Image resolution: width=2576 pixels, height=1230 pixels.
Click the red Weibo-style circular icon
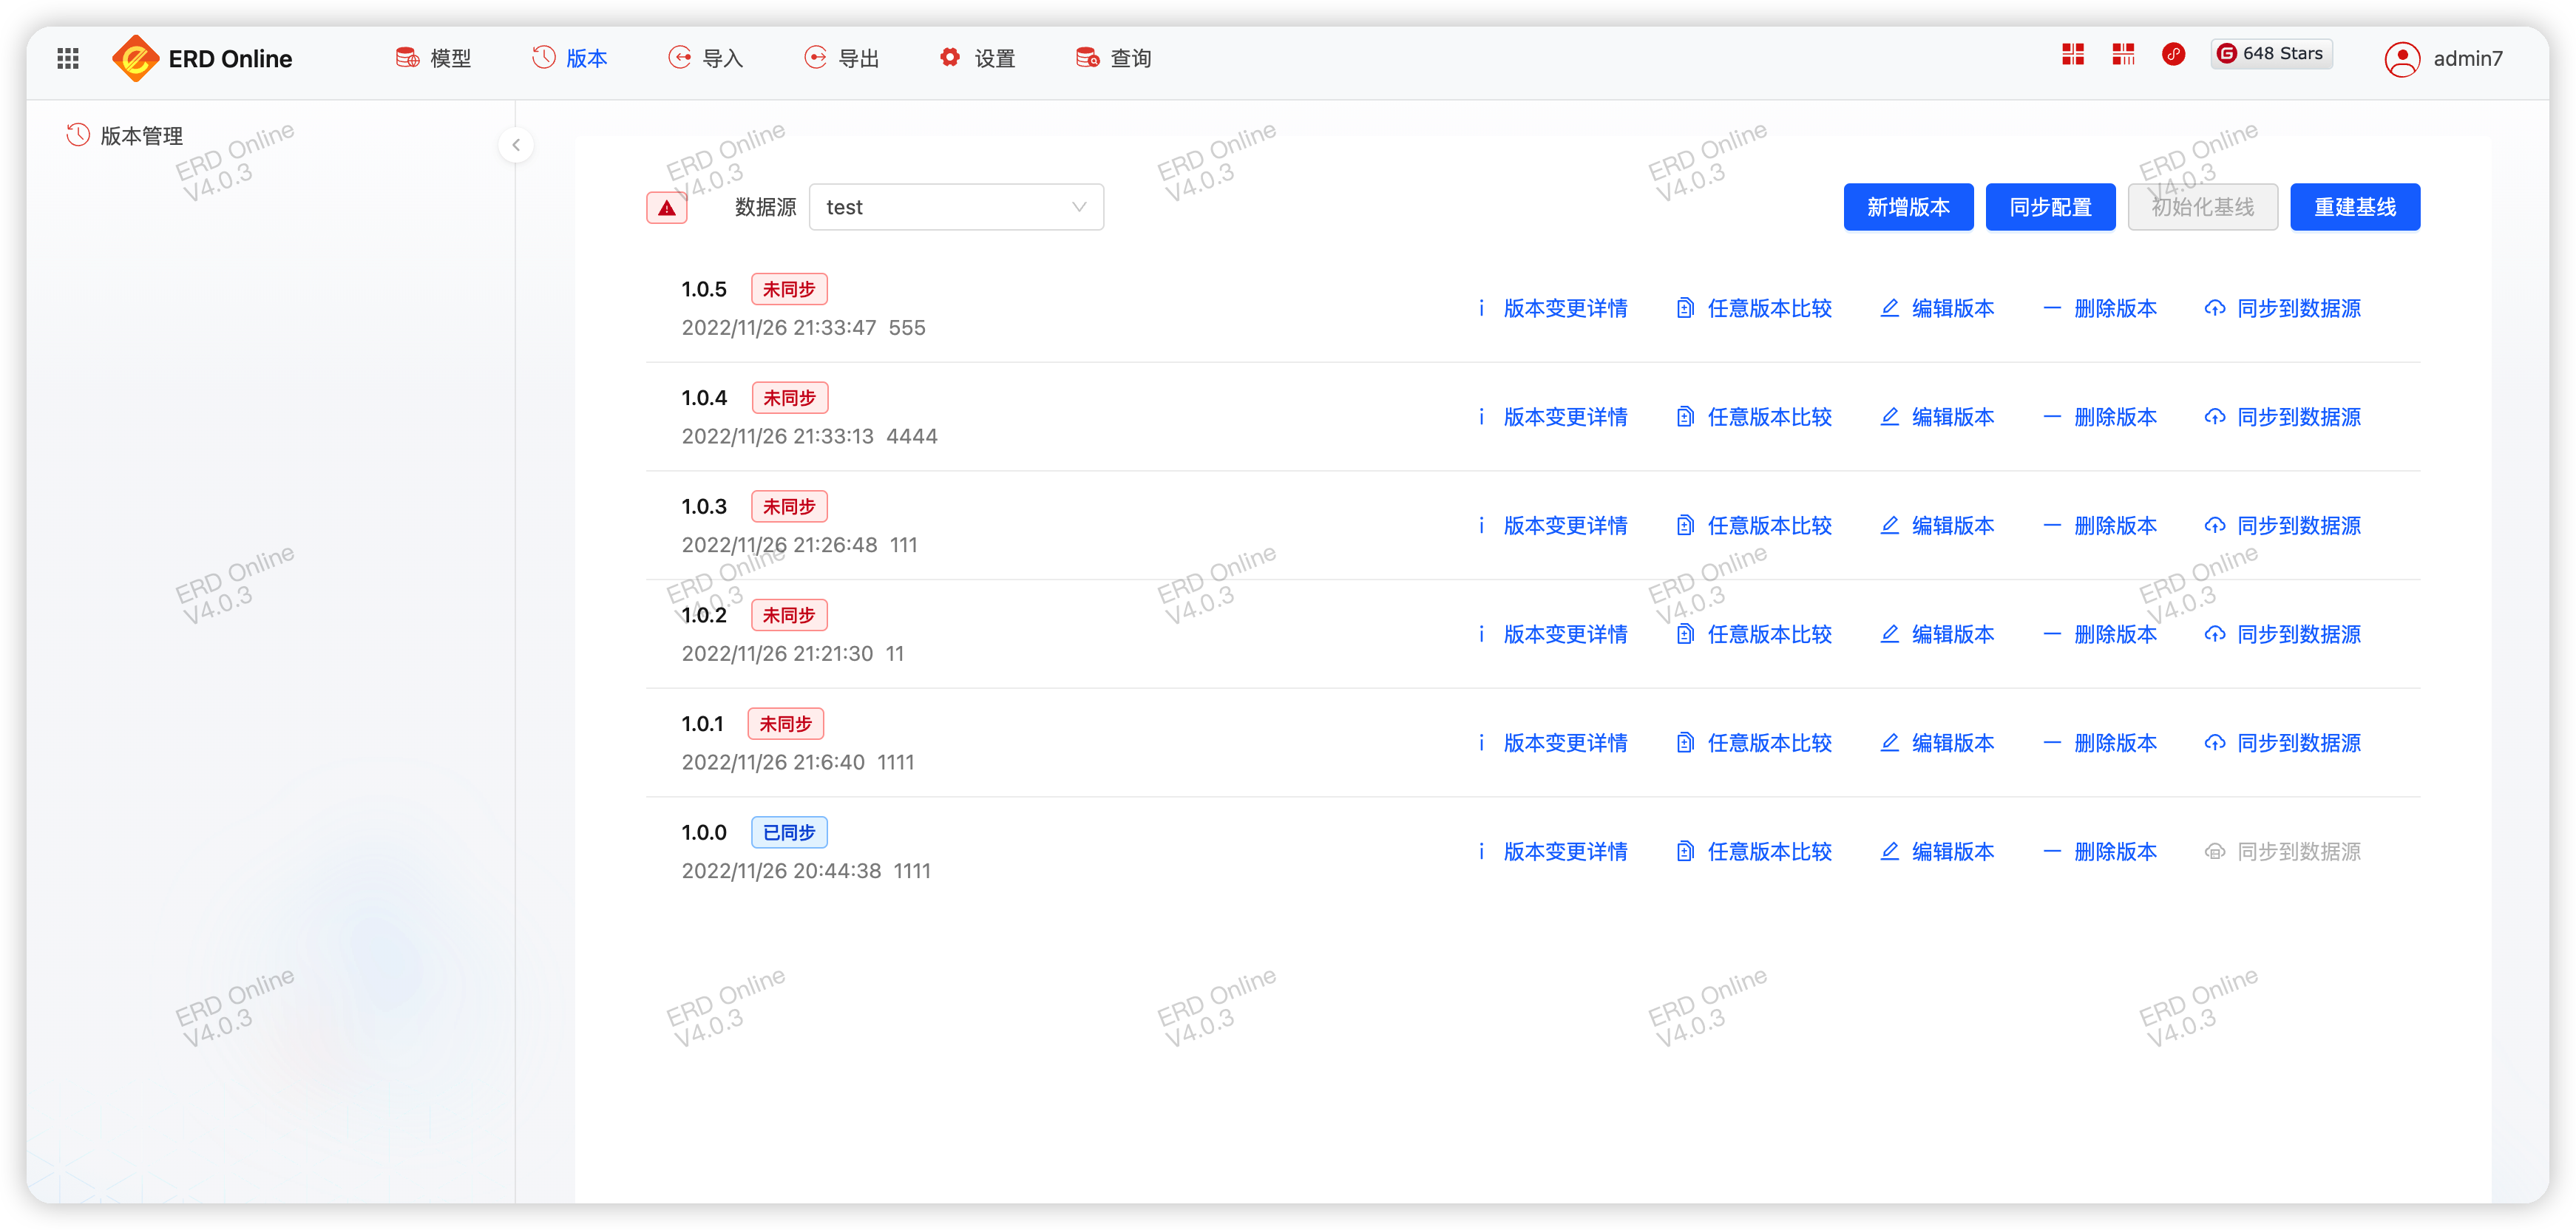click(2172, 54)
